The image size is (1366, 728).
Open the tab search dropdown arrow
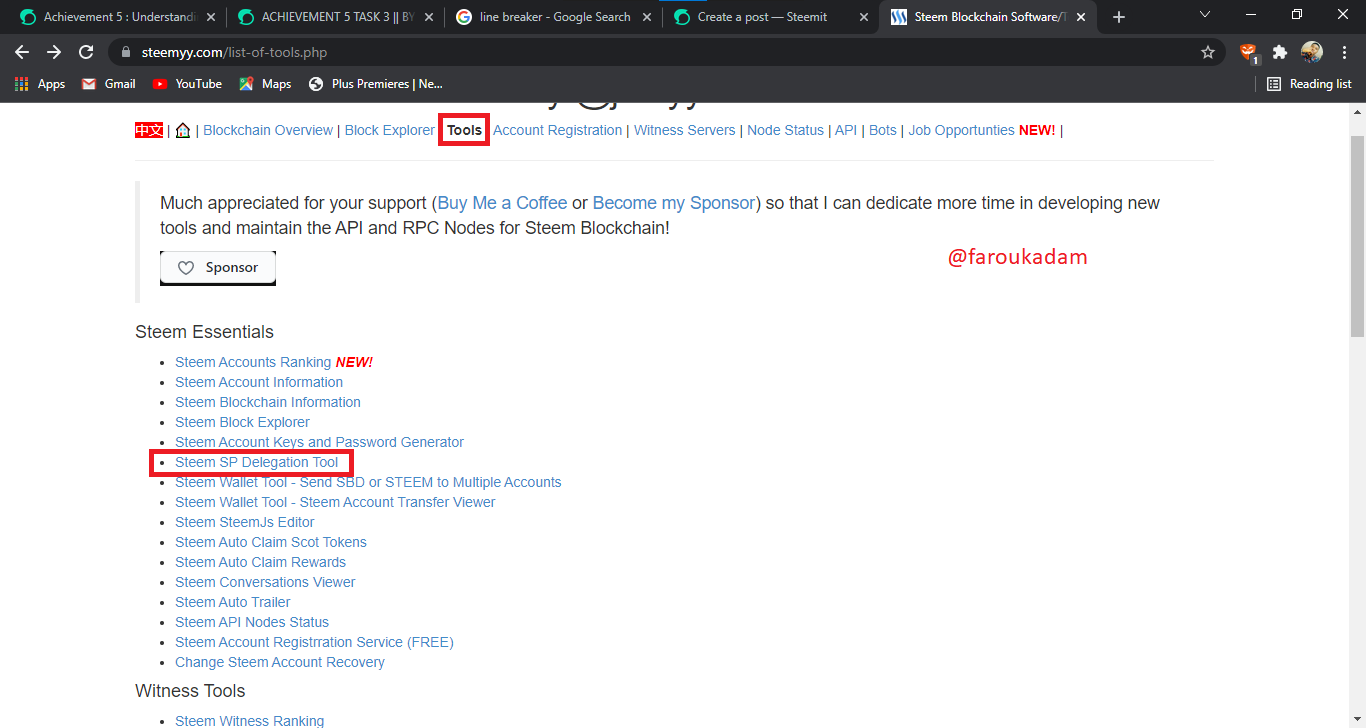(x=1204, y=14)
